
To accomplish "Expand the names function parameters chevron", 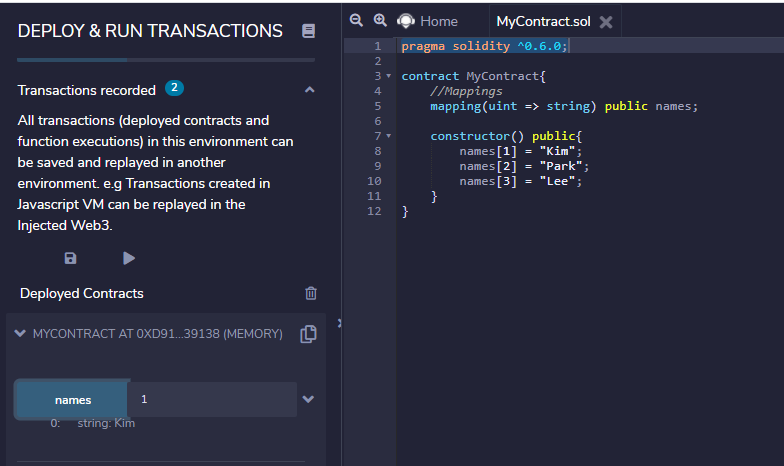I will (x=308, y=399).
